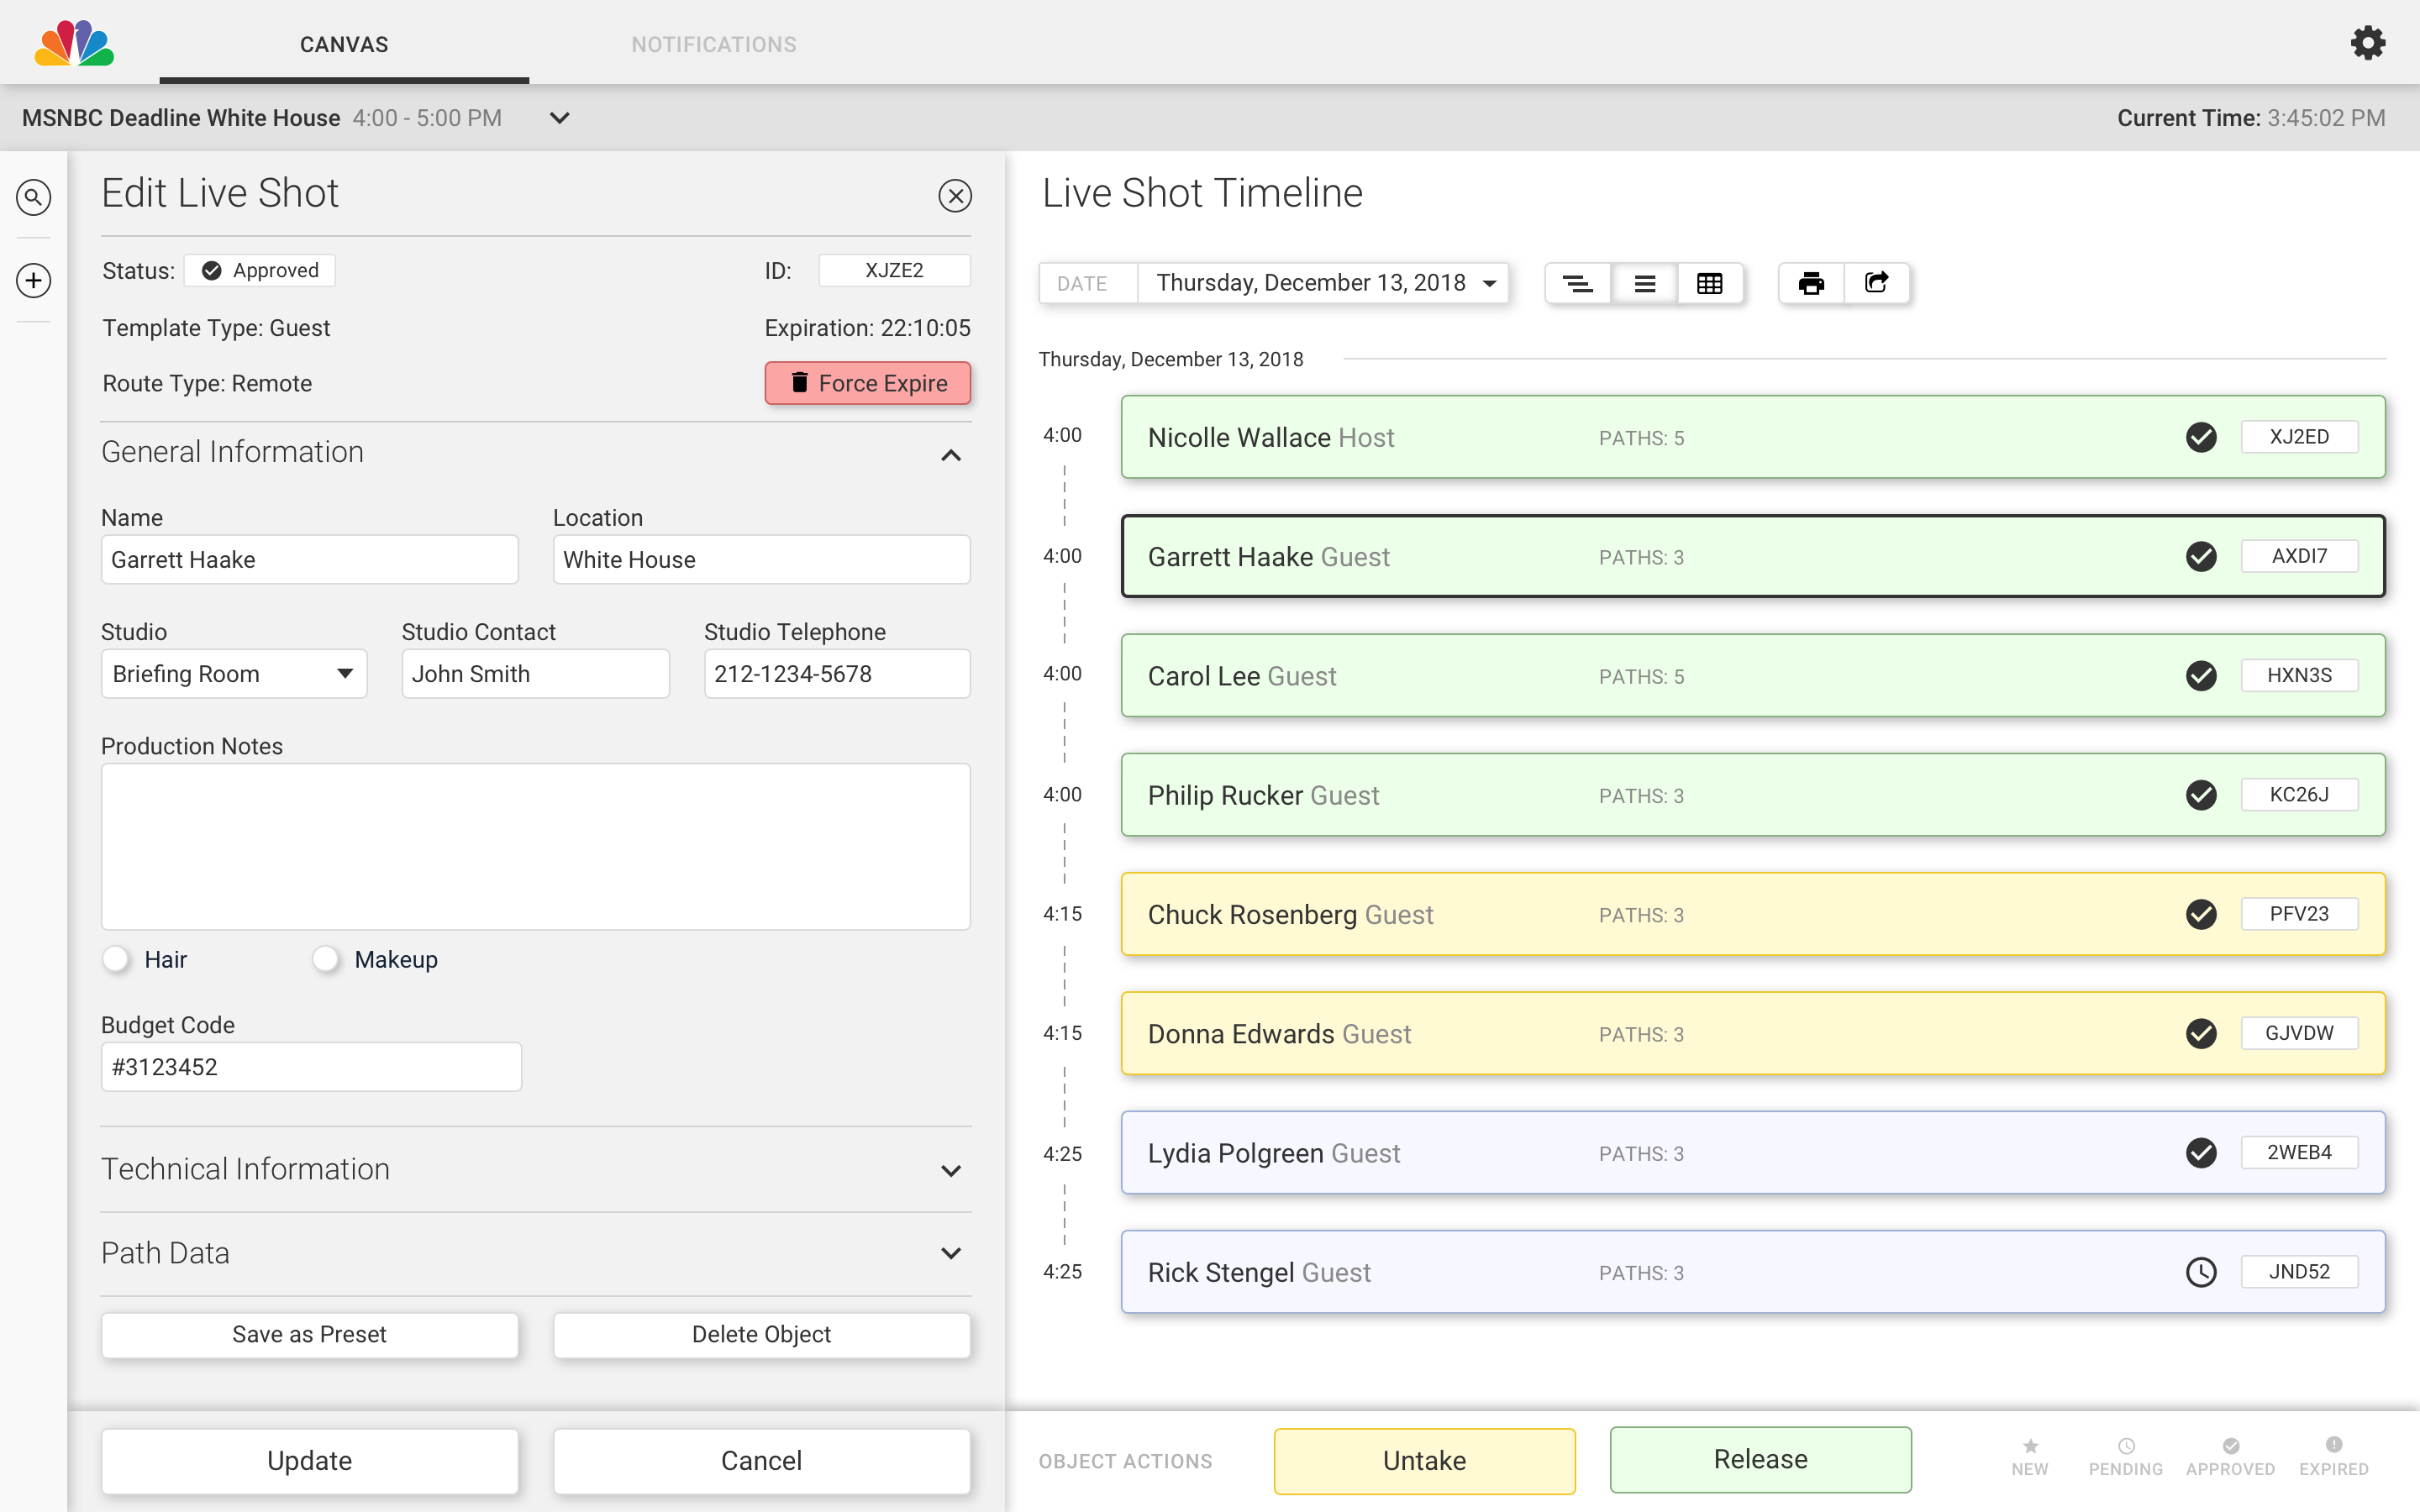Select the Canvas tab
This screenshot has width=2420, height=1512.
coord(344,44)
